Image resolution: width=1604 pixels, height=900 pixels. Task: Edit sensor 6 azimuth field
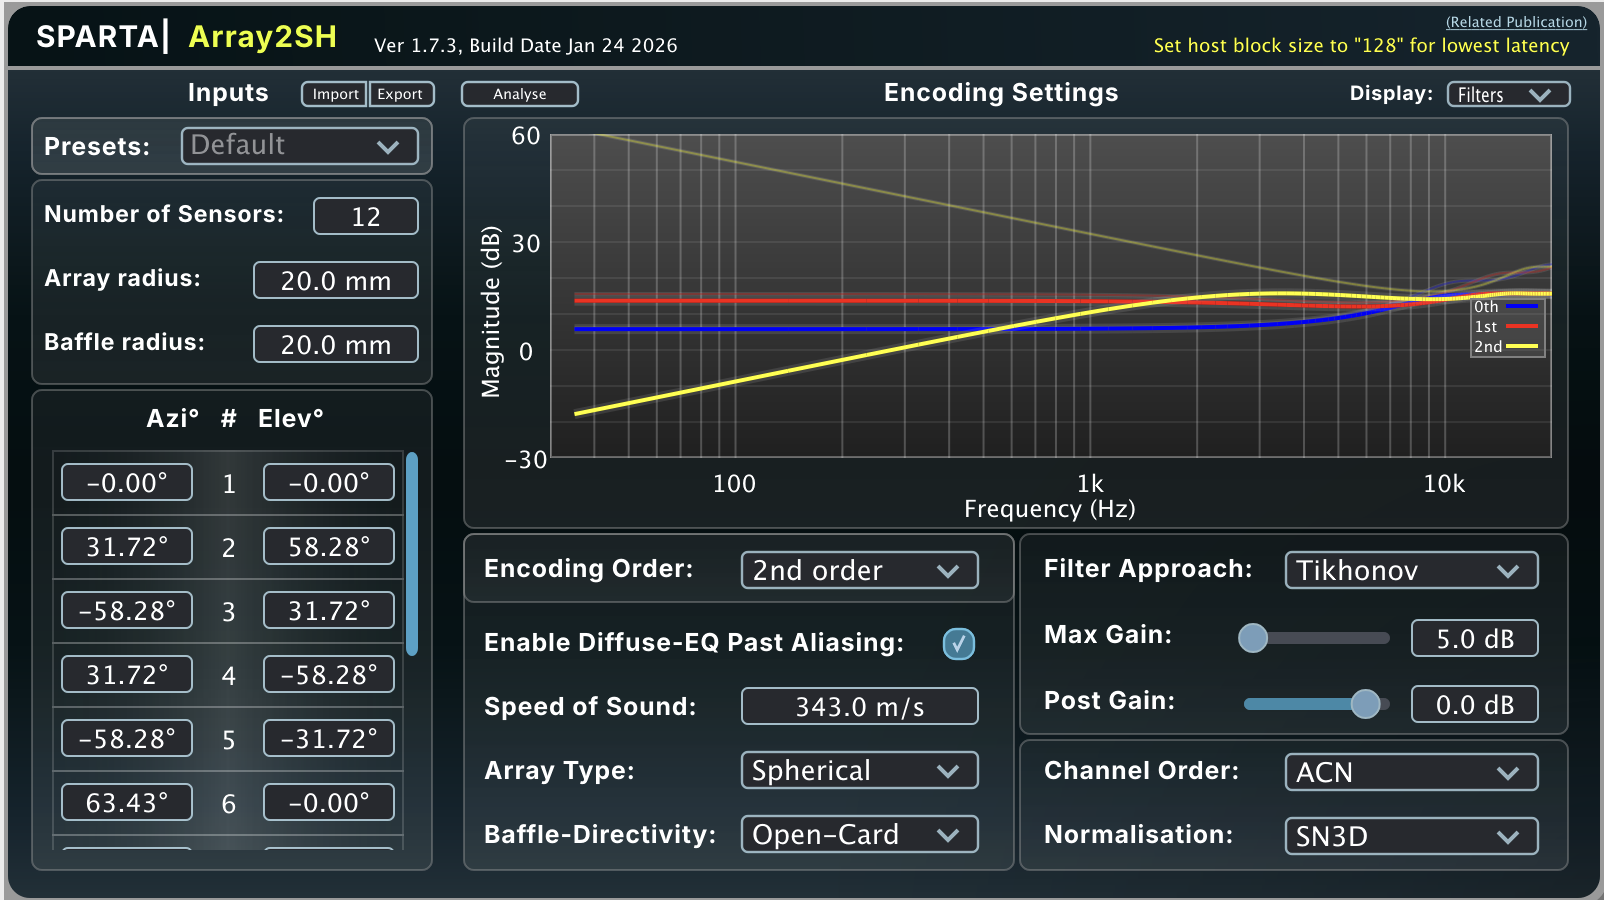(x=127, y=802)
